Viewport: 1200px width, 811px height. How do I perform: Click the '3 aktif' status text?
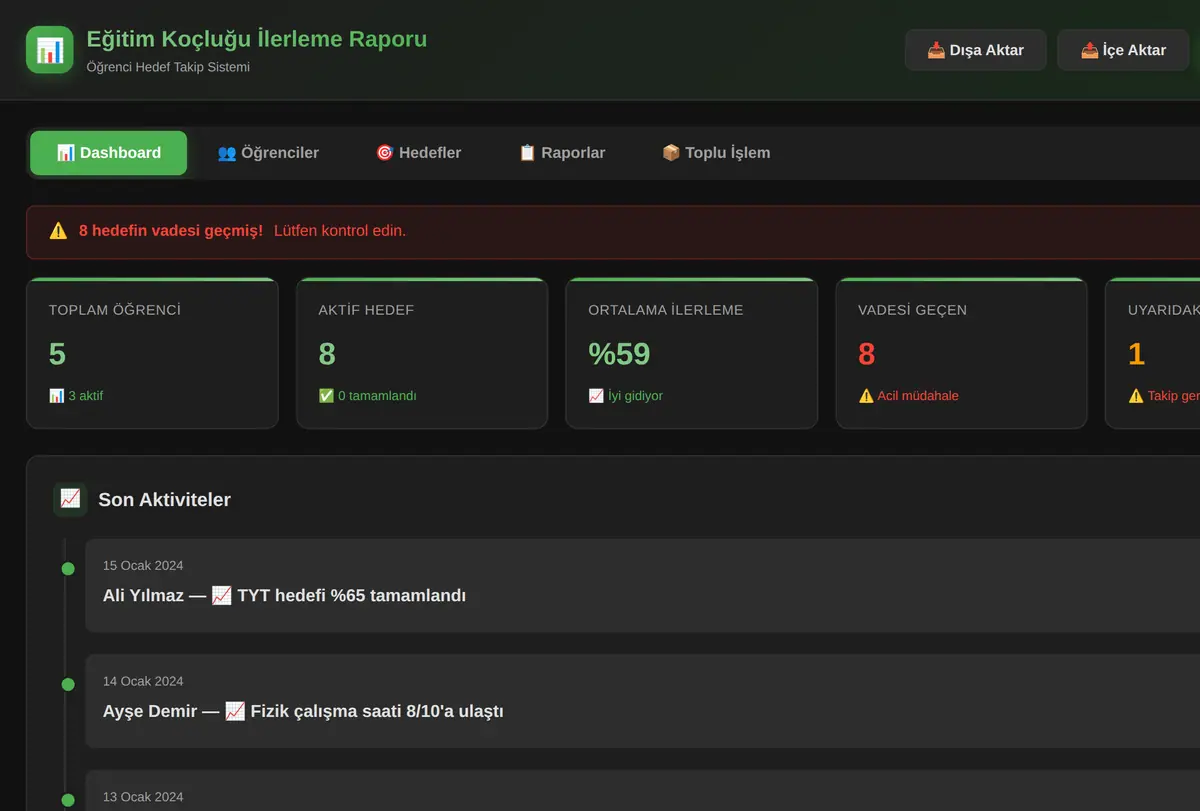(85, 396)
